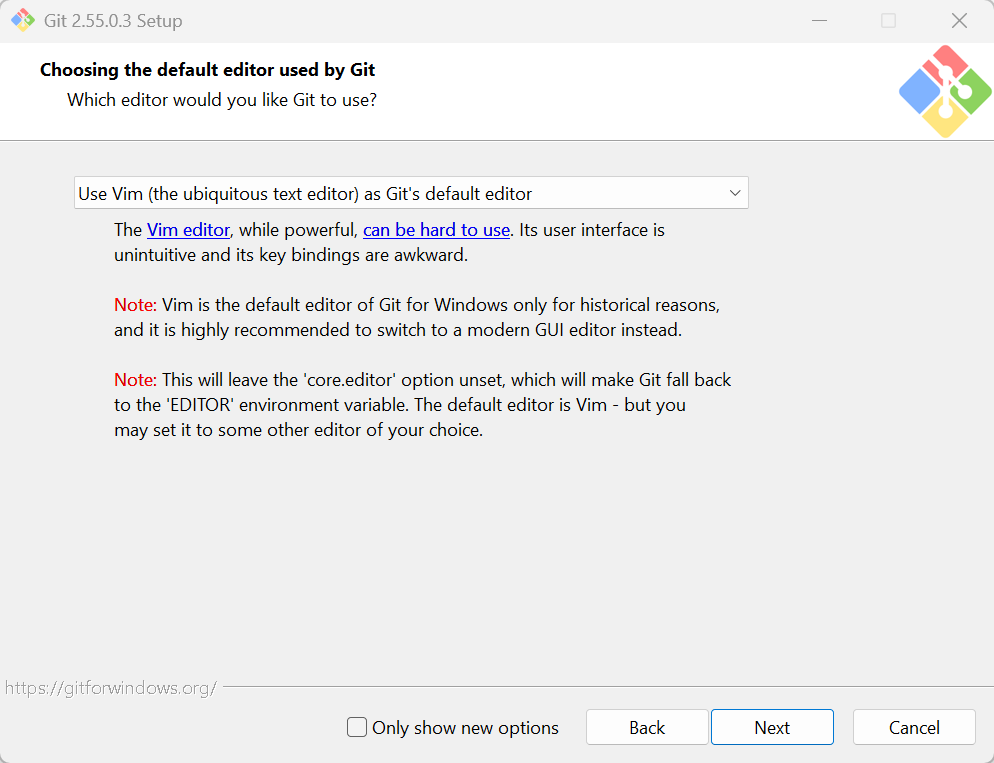Click the 'Which editor would you like' subtitle
This screenshot has height=763, width=994.
coord(222,100)
